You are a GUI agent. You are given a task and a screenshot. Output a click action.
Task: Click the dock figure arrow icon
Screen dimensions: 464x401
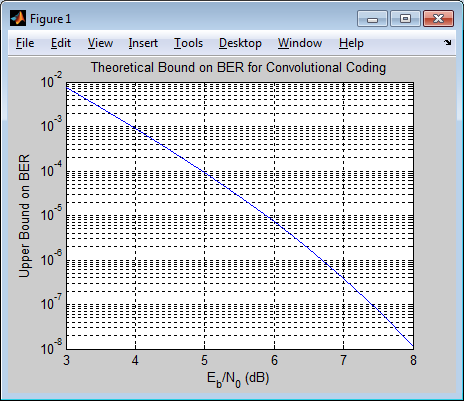click(x=447, y=42)
